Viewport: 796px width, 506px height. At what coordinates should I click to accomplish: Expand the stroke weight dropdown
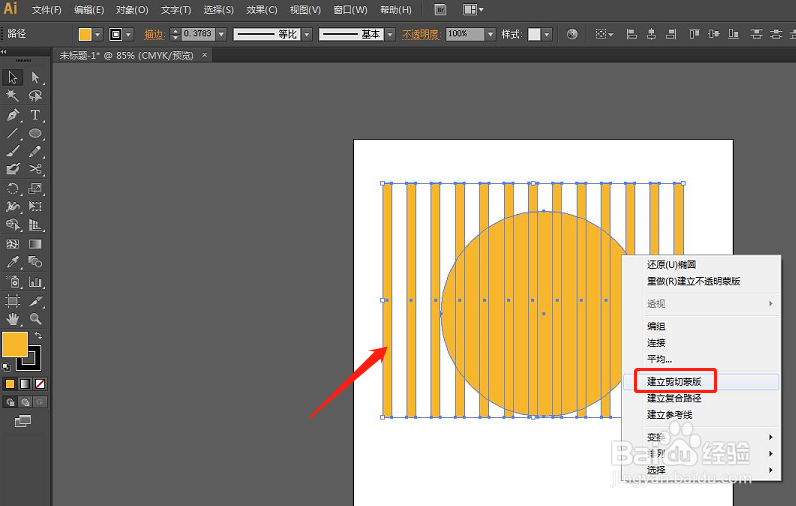221,35
